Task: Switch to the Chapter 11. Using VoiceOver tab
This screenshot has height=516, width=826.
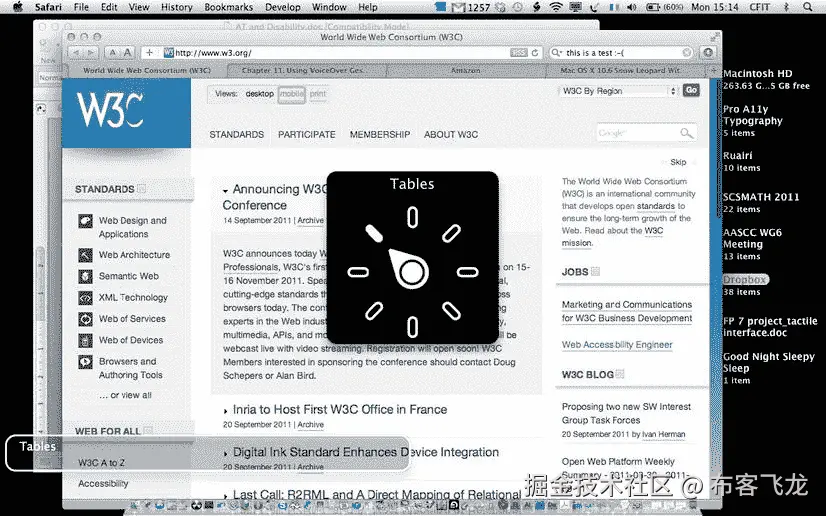Action: (x=307, y=70)
